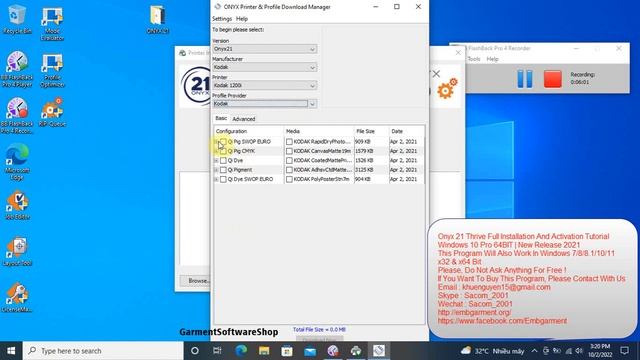
Task: Open the Job Editor desktop shortcut
Action: click(17, 205)
